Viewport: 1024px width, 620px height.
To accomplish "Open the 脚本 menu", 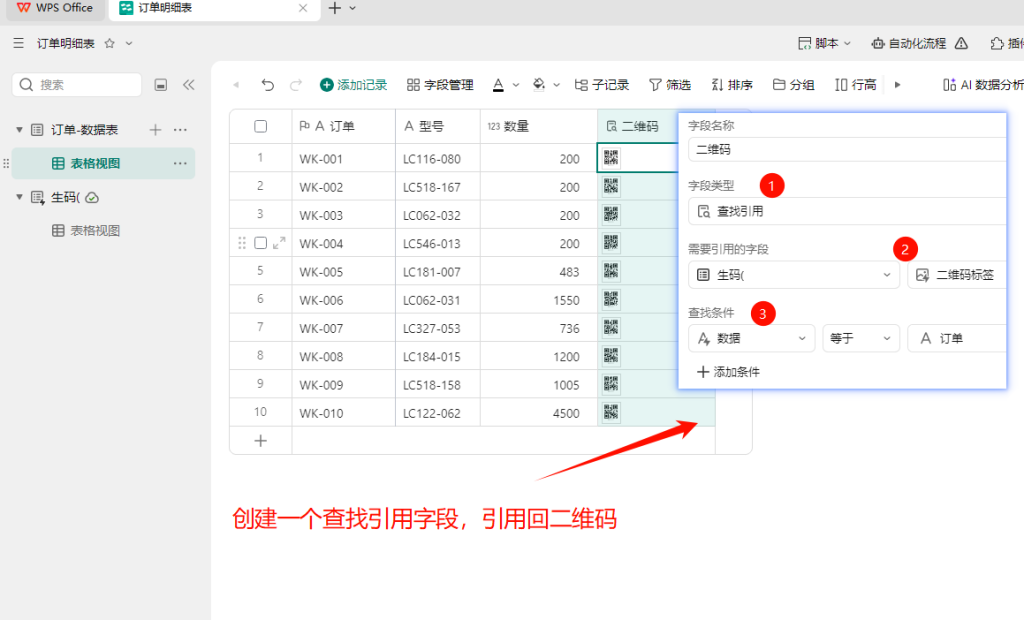I will [825, 43].
